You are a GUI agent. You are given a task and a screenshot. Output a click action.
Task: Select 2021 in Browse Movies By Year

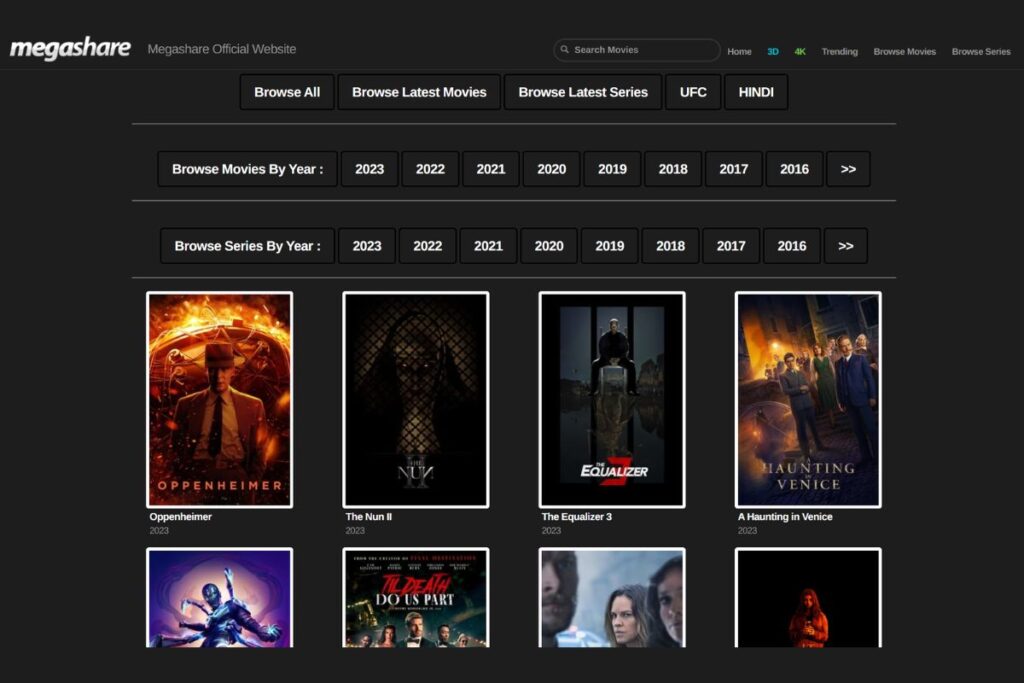(x=491, y=169)
